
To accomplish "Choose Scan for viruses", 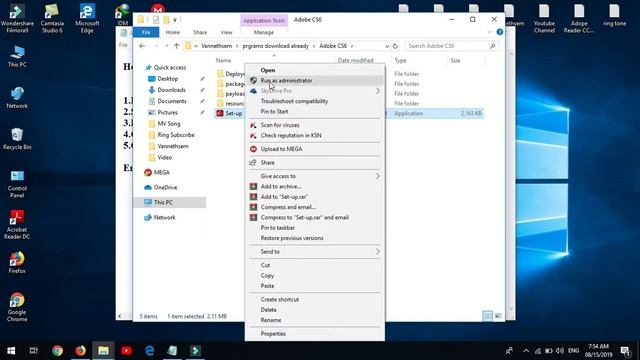I will point(315,125).
